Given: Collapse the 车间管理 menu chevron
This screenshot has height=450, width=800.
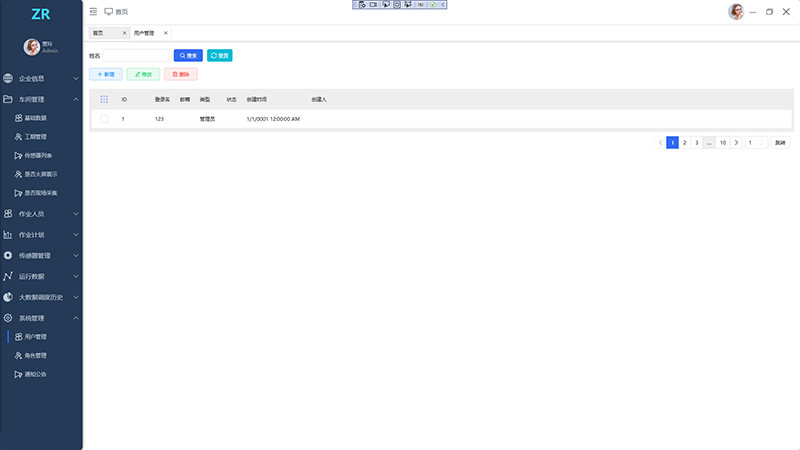Looking at the screenshot, I should click(76, 99).
